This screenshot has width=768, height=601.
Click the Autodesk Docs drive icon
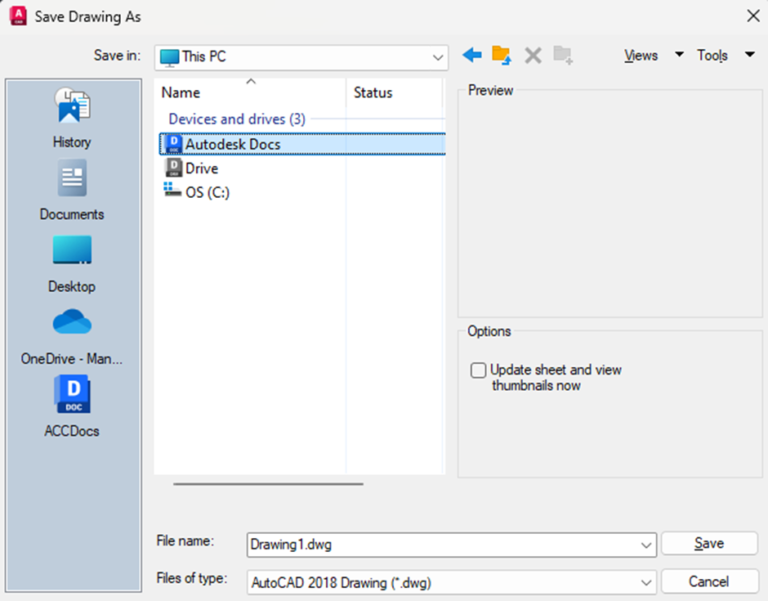173,144
